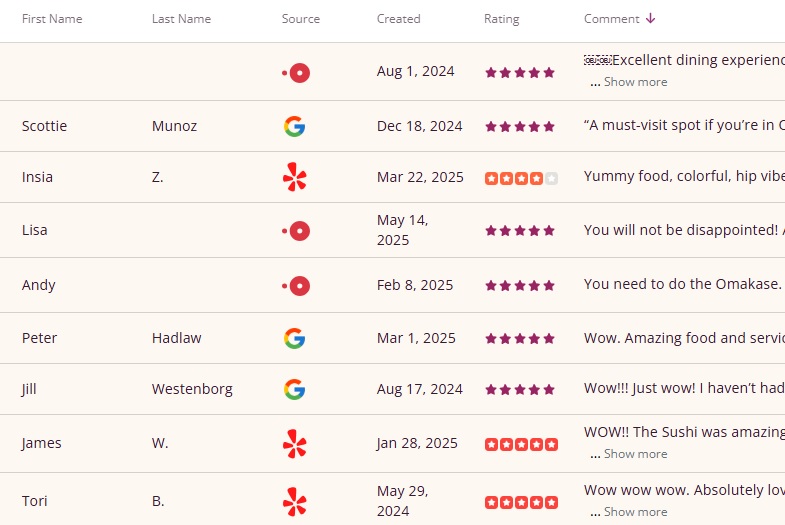Click Insia Z.'s Yelp source icon

pos(294,178)
